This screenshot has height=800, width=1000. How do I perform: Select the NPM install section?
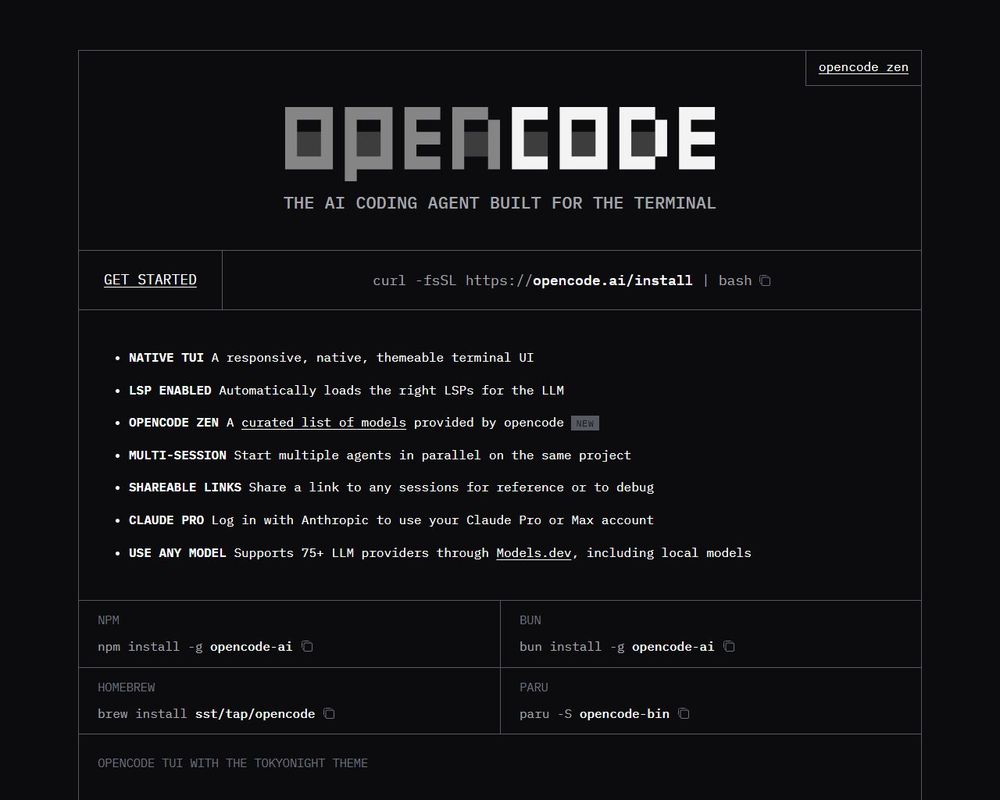click(289, 634)
